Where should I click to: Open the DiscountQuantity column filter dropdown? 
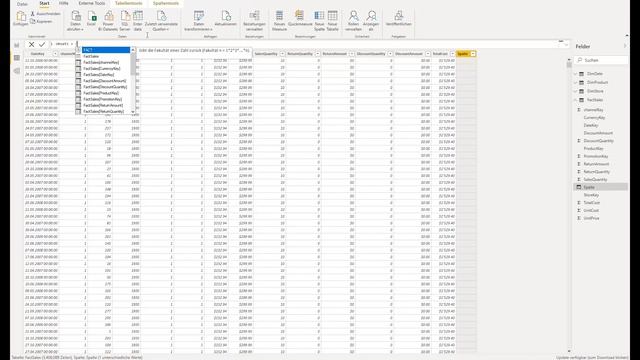coord(390,54)
